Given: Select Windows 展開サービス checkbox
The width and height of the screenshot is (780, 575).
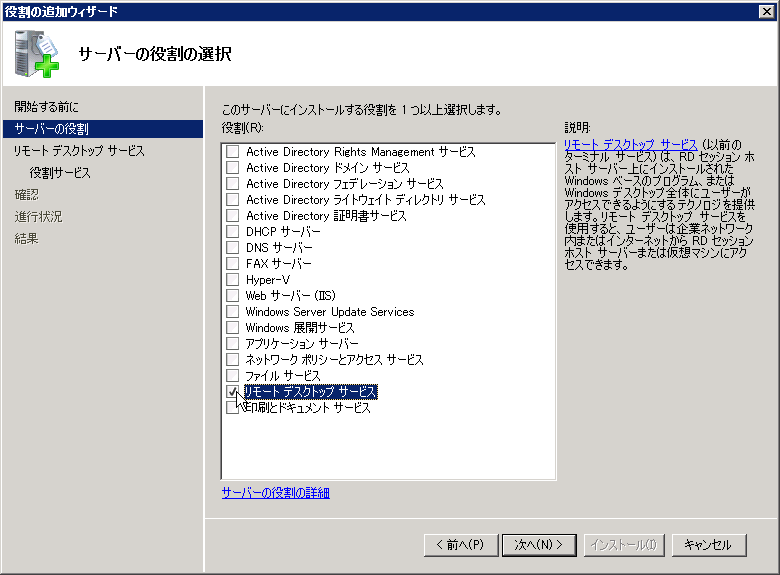Looking at the screenshot, I should [x=232, y=327].
